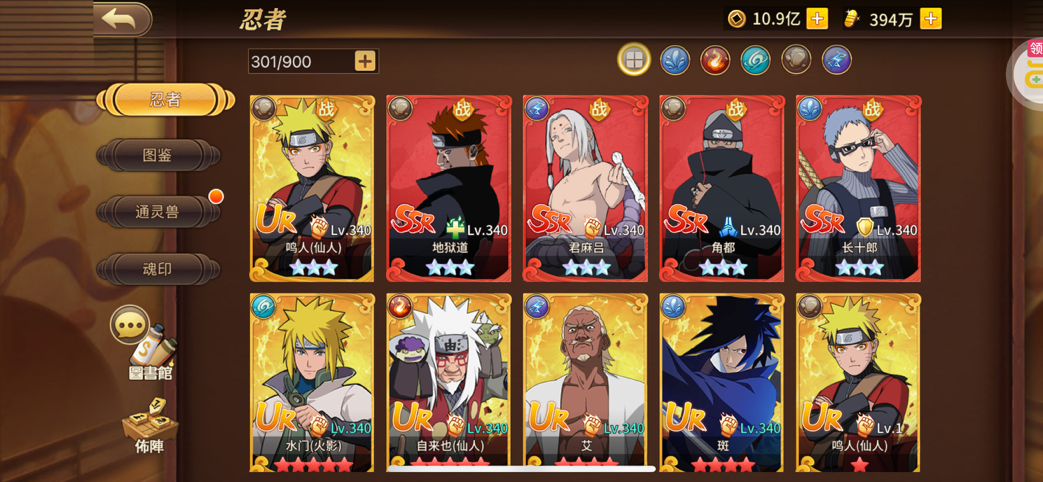Viewport: 1043px width, 482px height.
Task: Select the 水门(火影) UR card
Action: 313,382
